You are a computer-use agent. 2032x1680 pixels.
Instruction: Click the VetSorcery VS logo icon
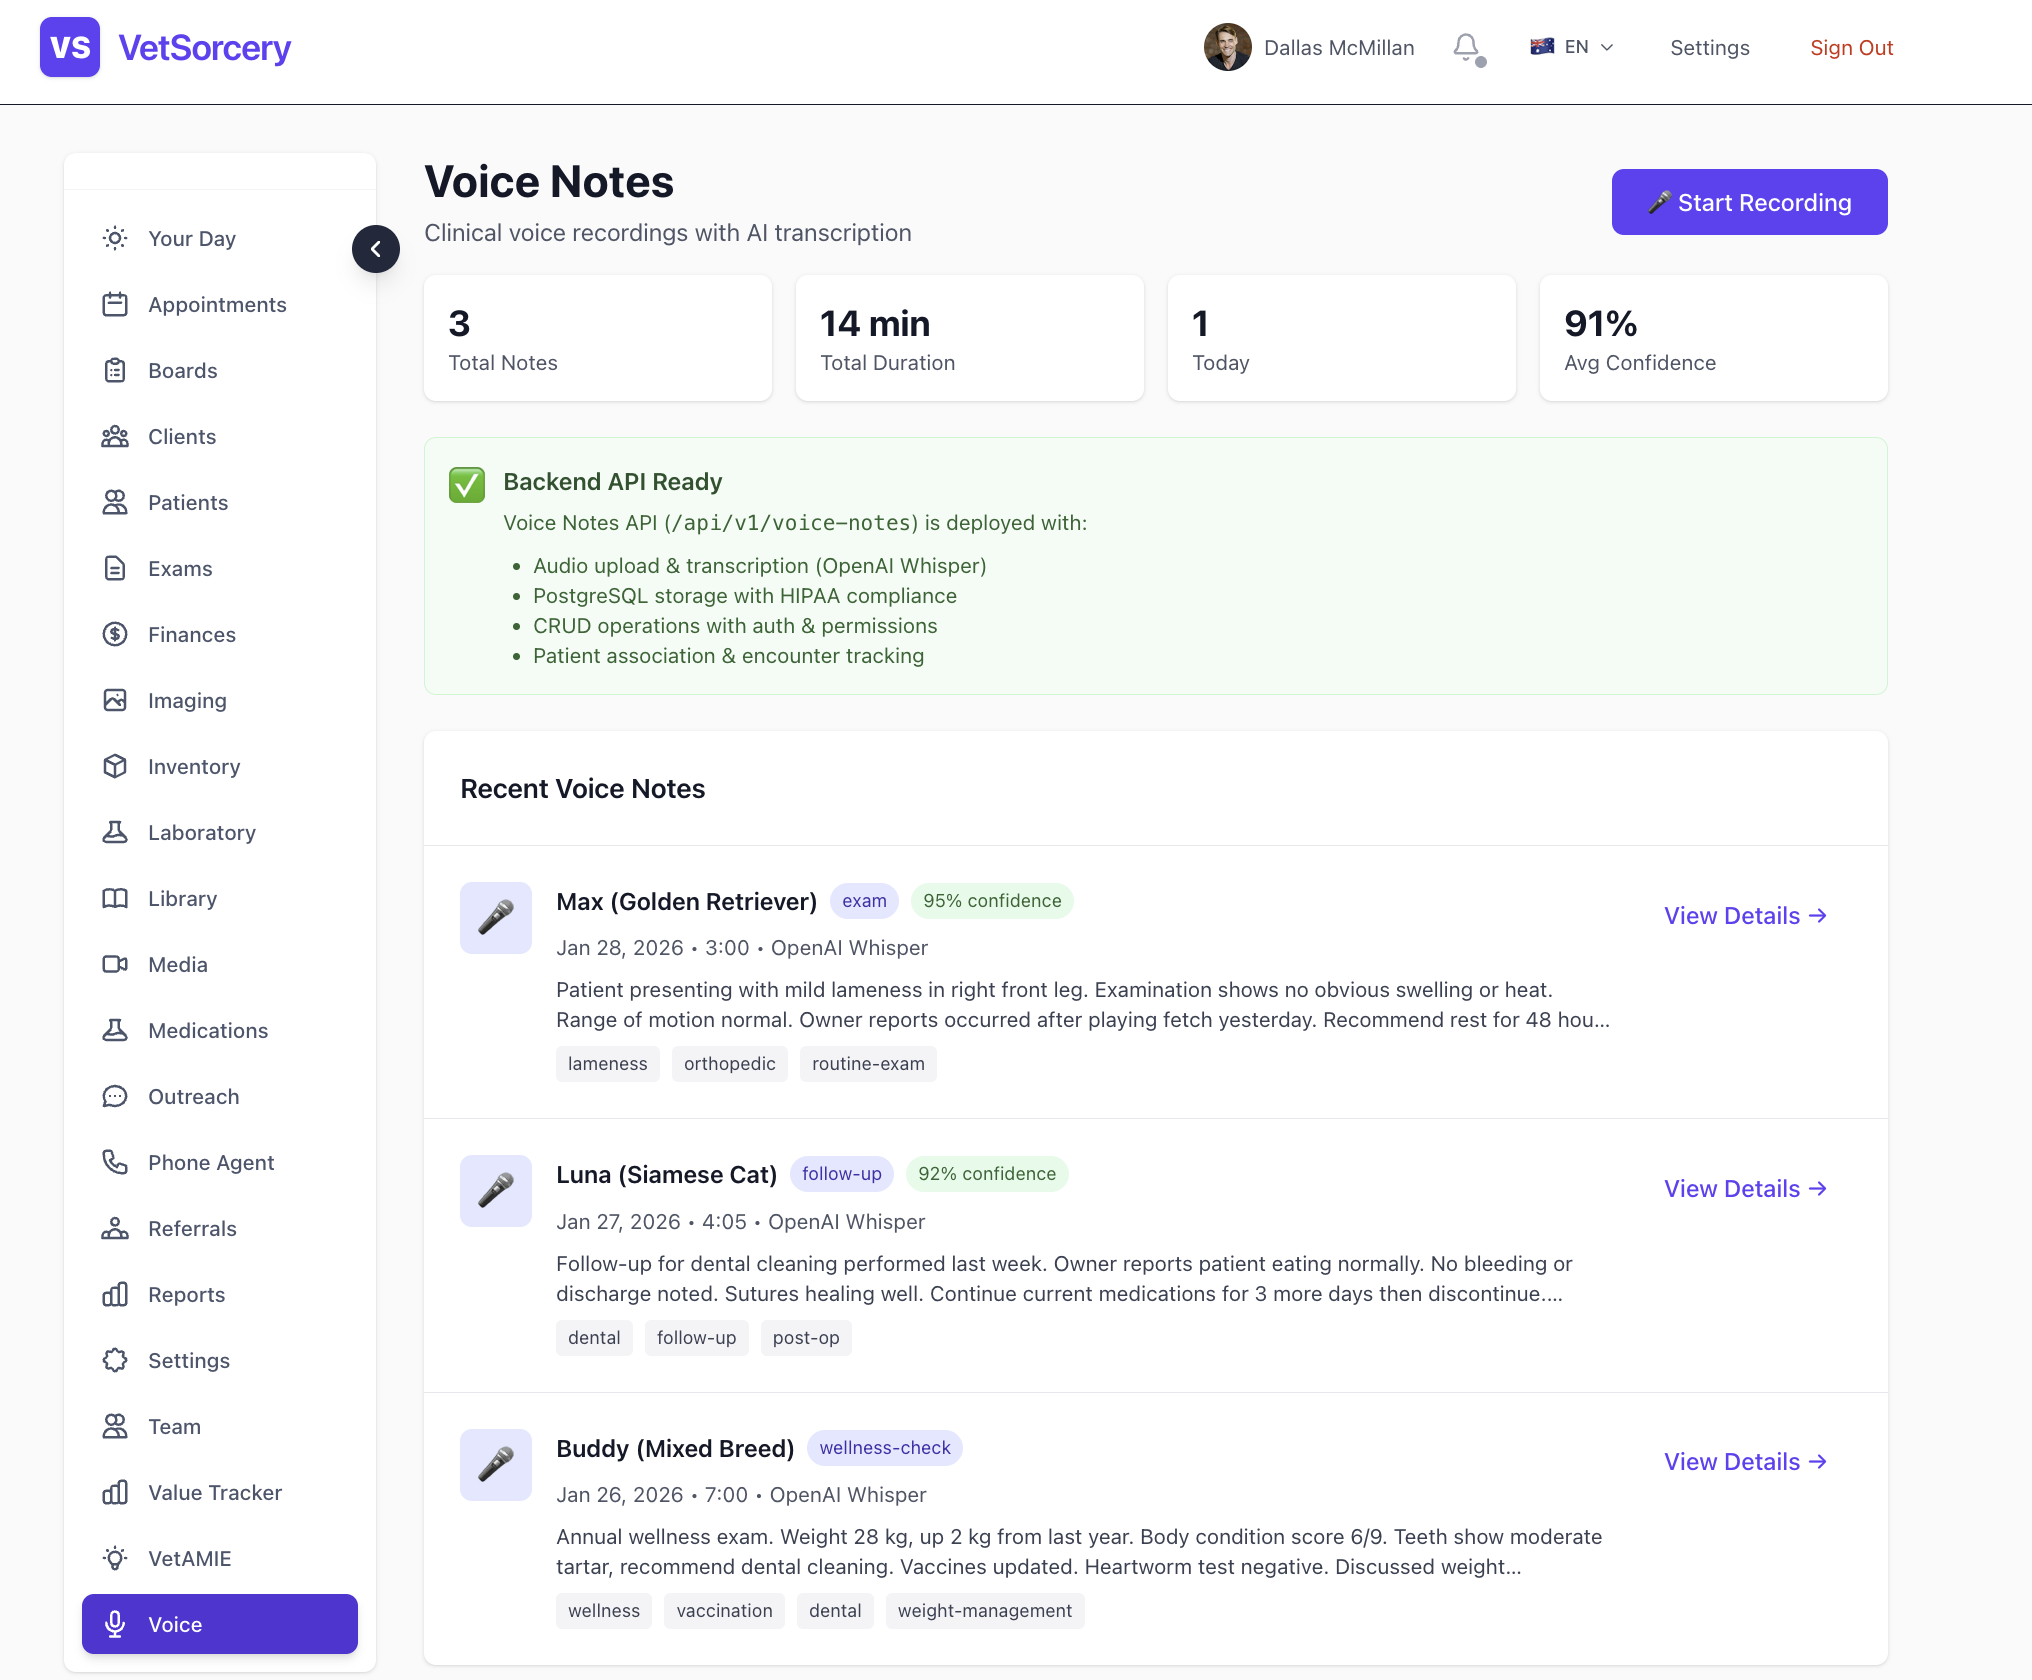(70, 47)
